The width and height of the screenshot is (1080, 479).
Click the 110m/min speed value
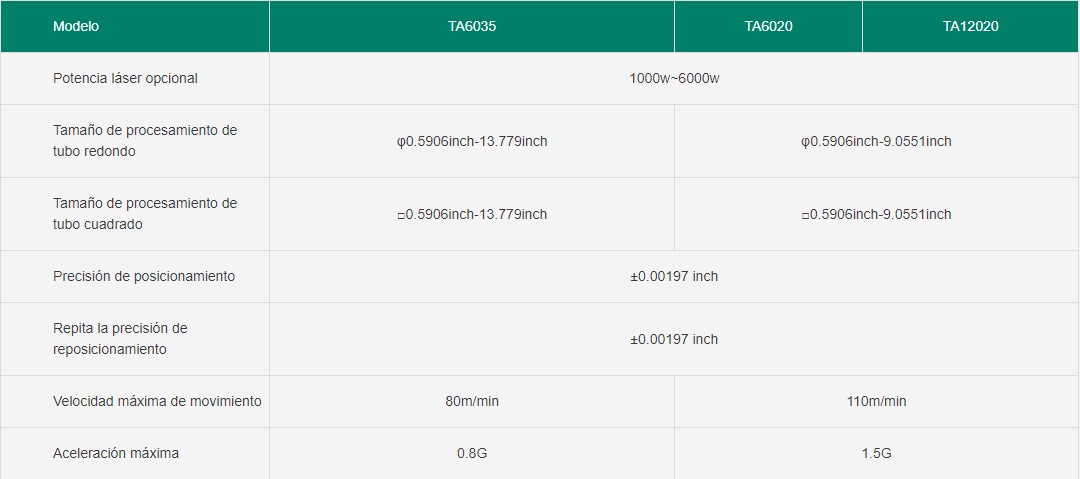[x=877, y=401]
